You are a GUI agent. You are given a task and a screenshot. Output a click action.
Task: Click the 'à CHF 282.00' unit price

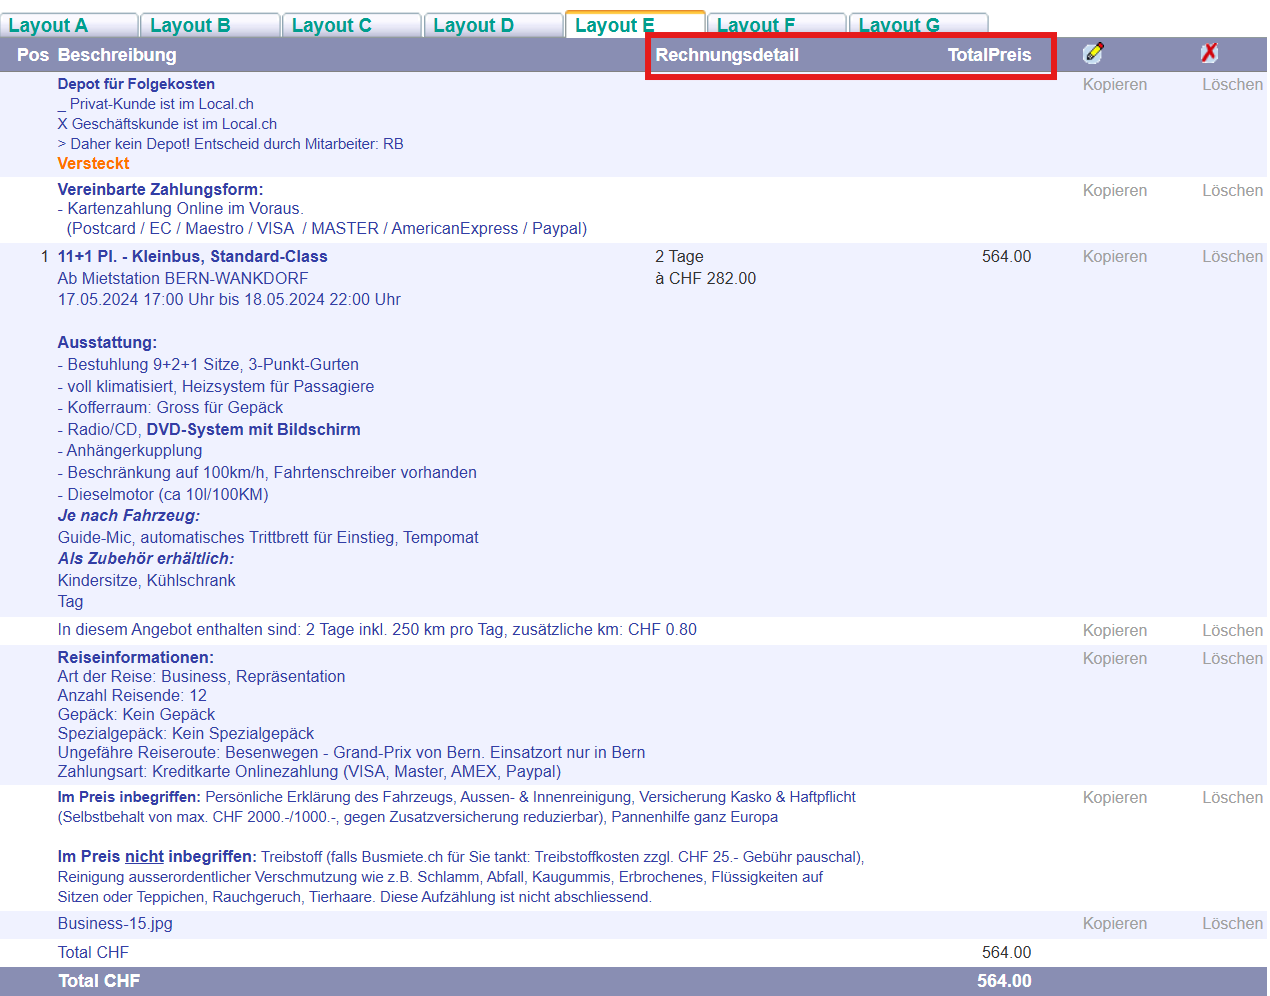(705, 279)
